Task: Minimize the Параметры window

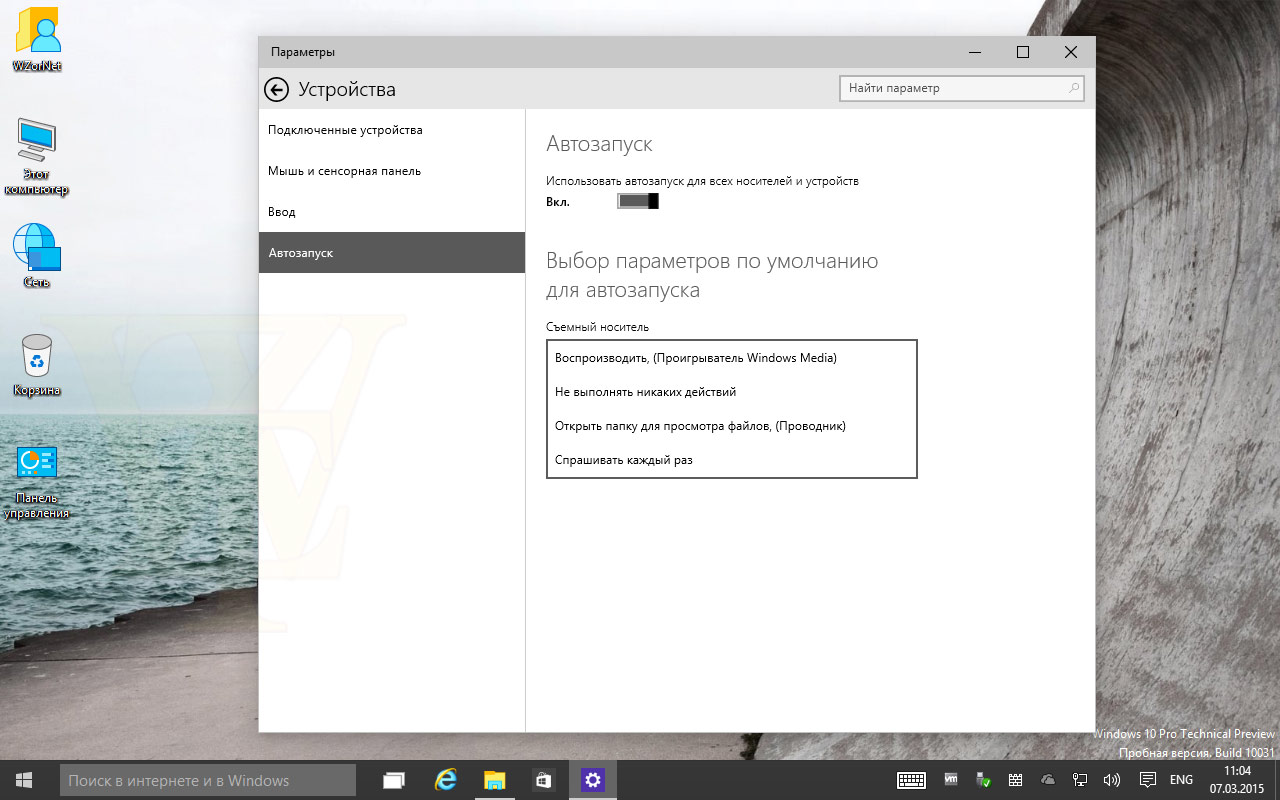Action: (975, 52)
